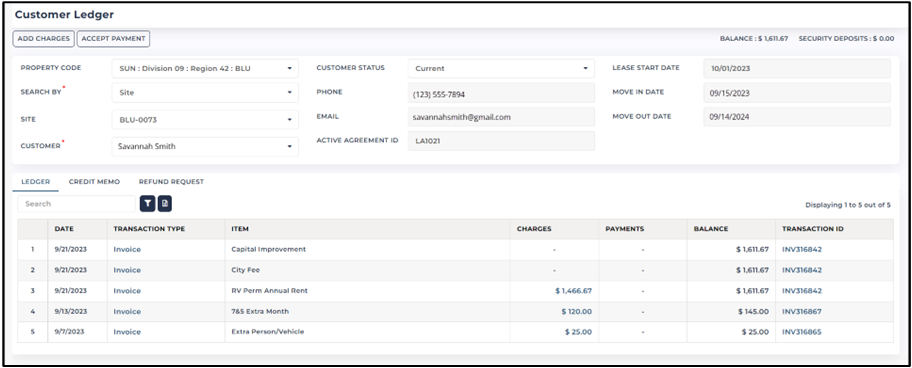Click the Move Out Date field
The width and height of the screenshot is (912, 368).
click(x=797, y=117)
